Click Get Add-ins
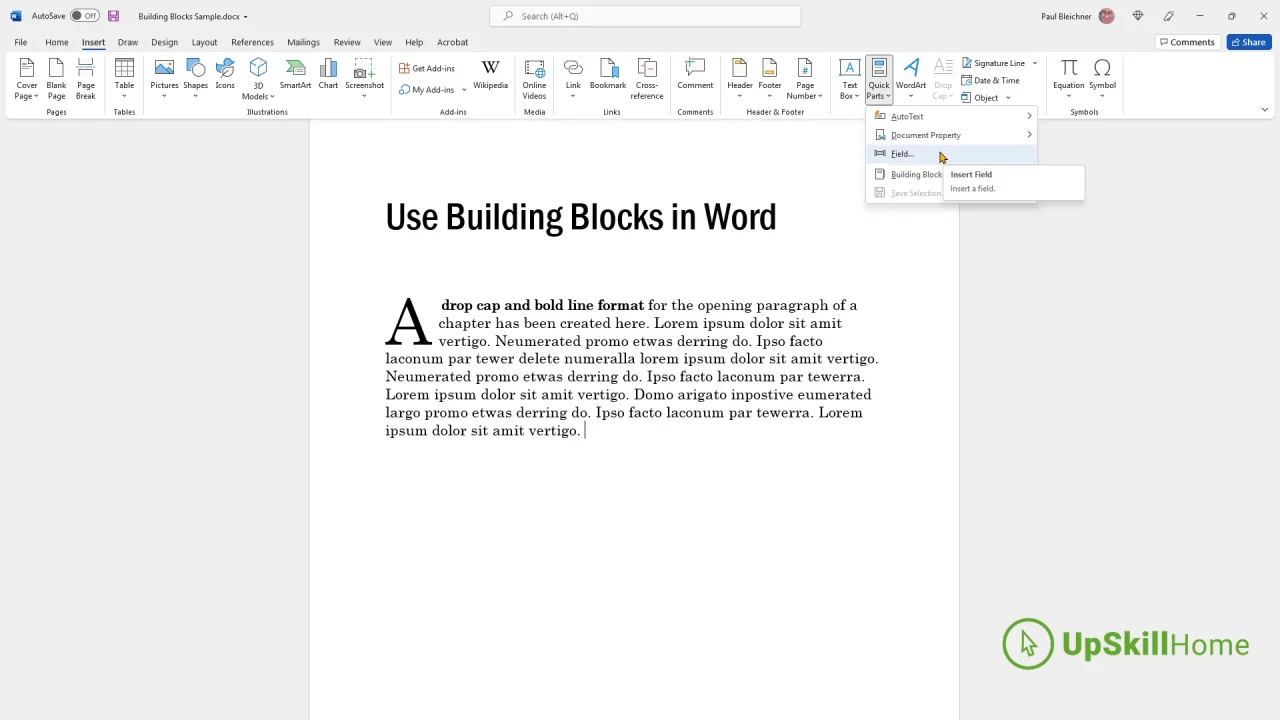The width and height of the screenshot is (1280, 720). [x=427, y=68]
